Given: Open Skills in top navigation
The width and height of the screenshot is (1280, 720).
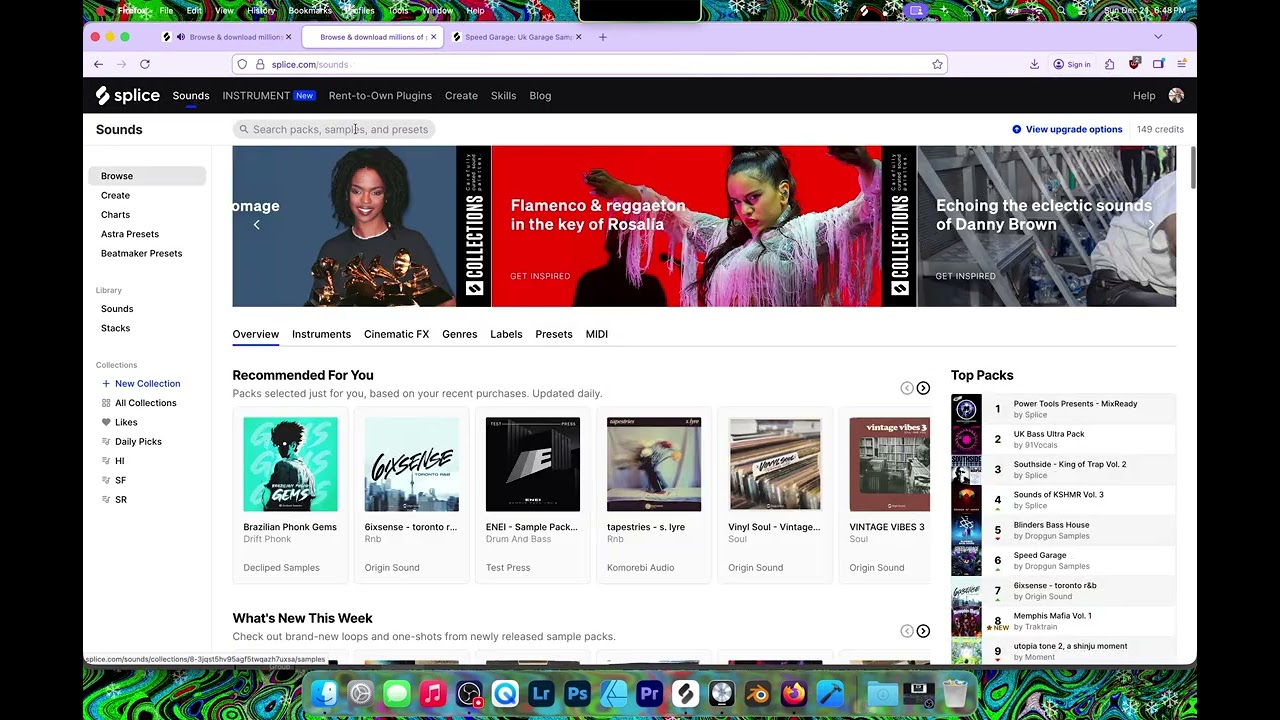Looking at the screenshot, I should pos(503,96).
